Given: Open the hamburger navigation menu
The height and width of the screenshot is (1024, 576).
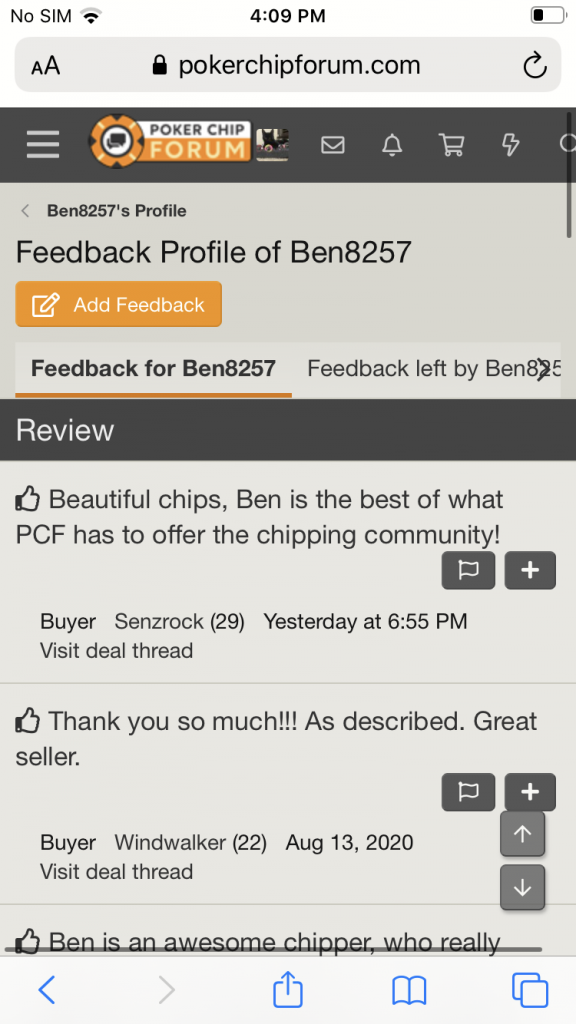Looking at the screenshot, I should [x=43, y=144].
